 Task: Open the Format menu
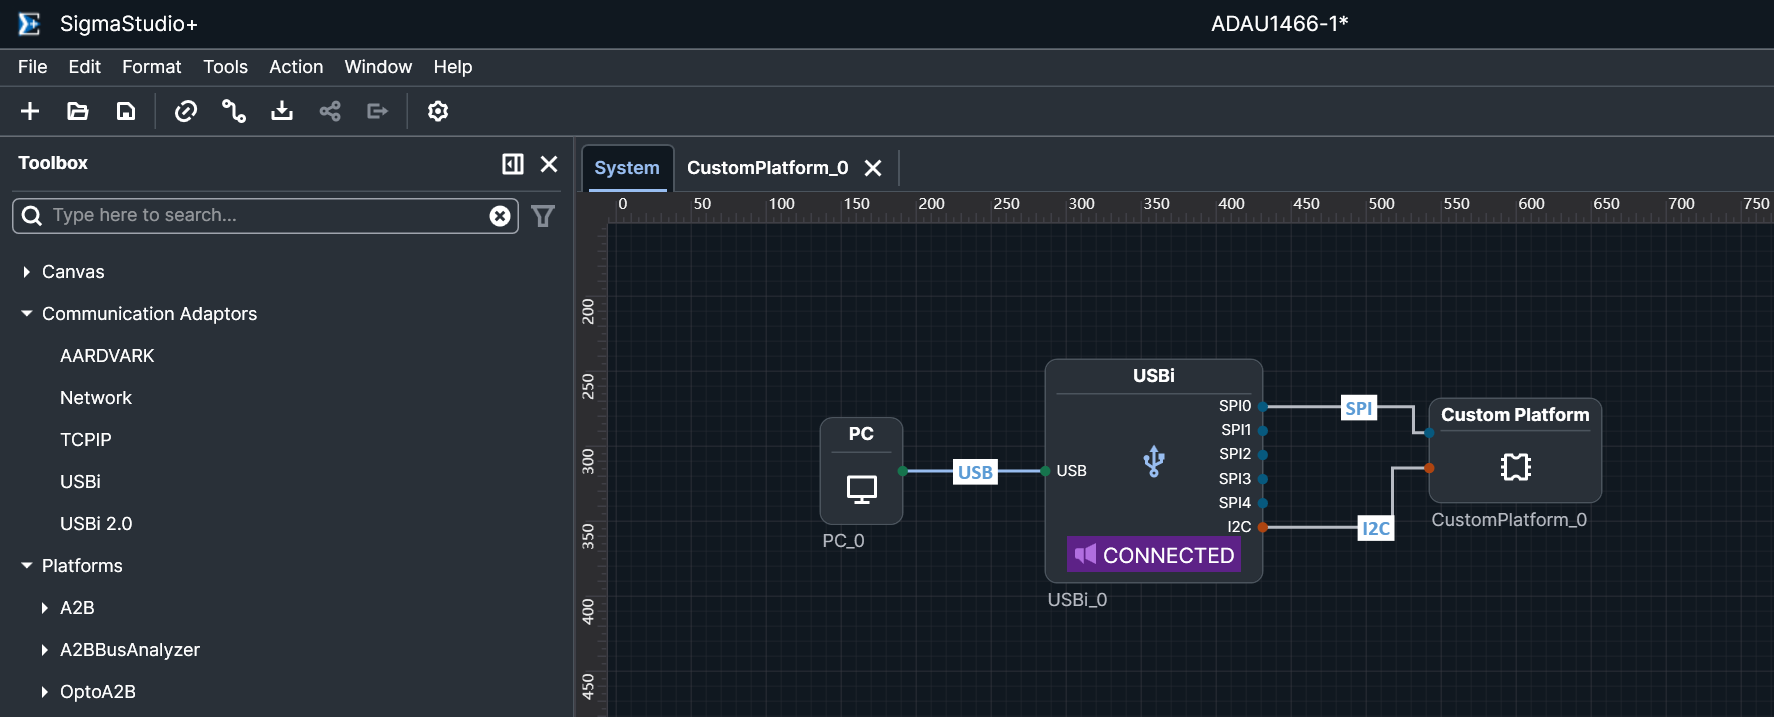[152, 67]
